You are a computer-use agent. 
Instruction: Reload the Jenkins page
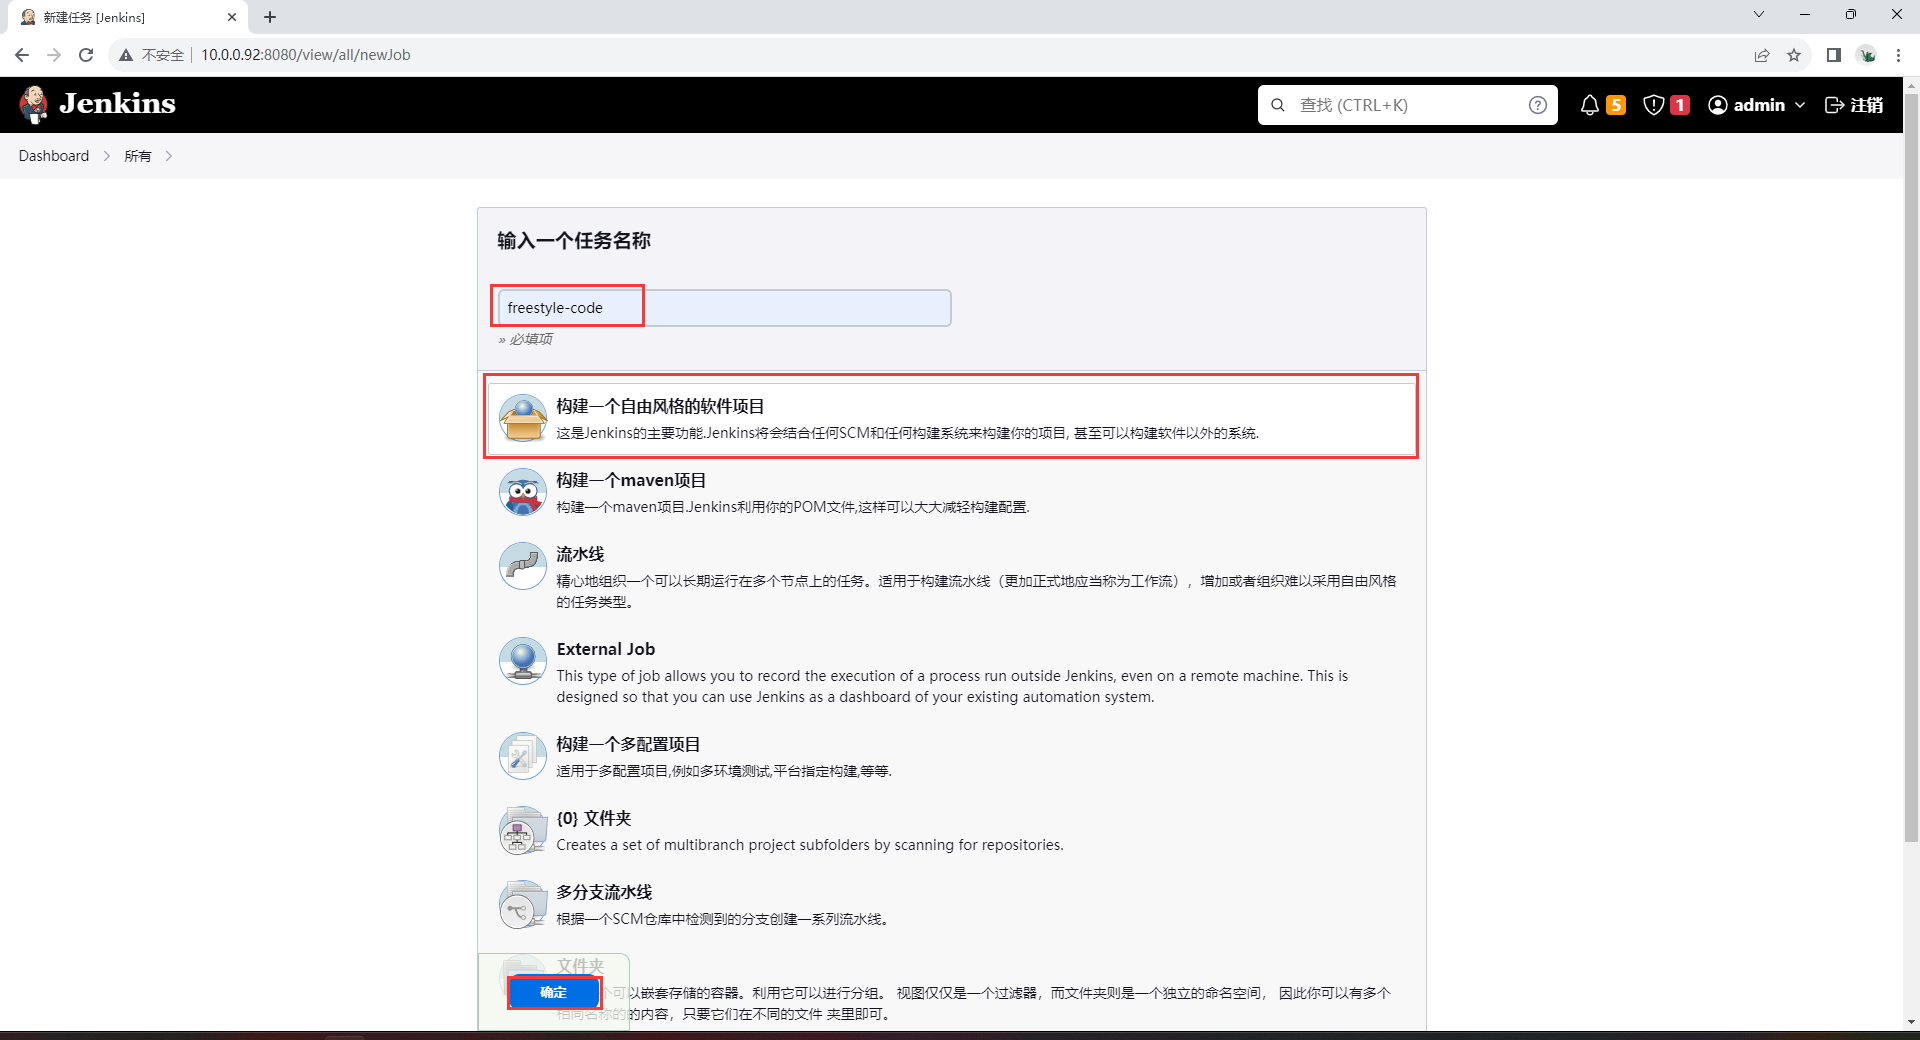pos(86,55)
